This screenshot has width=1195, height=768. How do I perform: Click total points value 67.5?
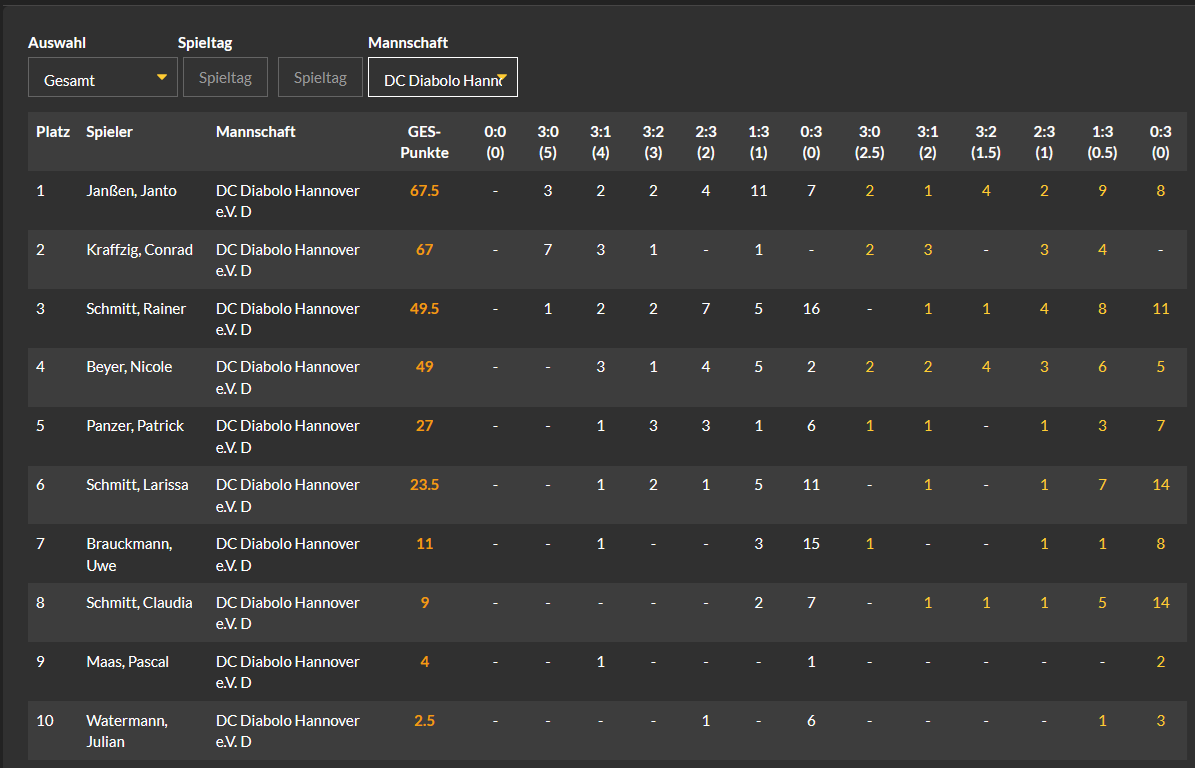424,190
